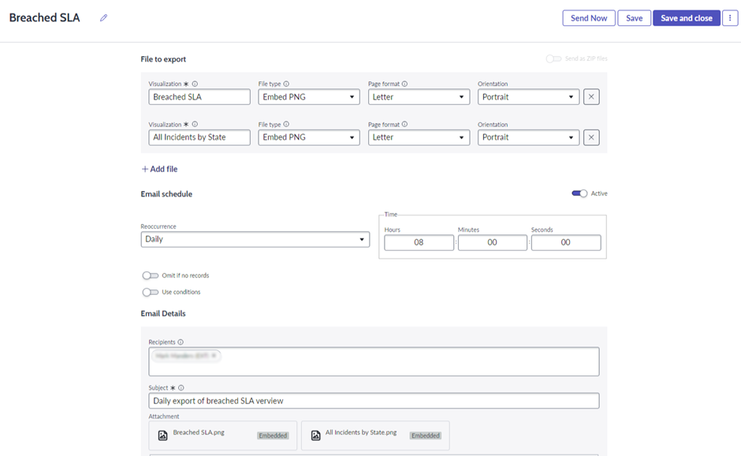Show info icon next to Subject
The width and height of the screenshot is (741, 456).
click(181, 388)
